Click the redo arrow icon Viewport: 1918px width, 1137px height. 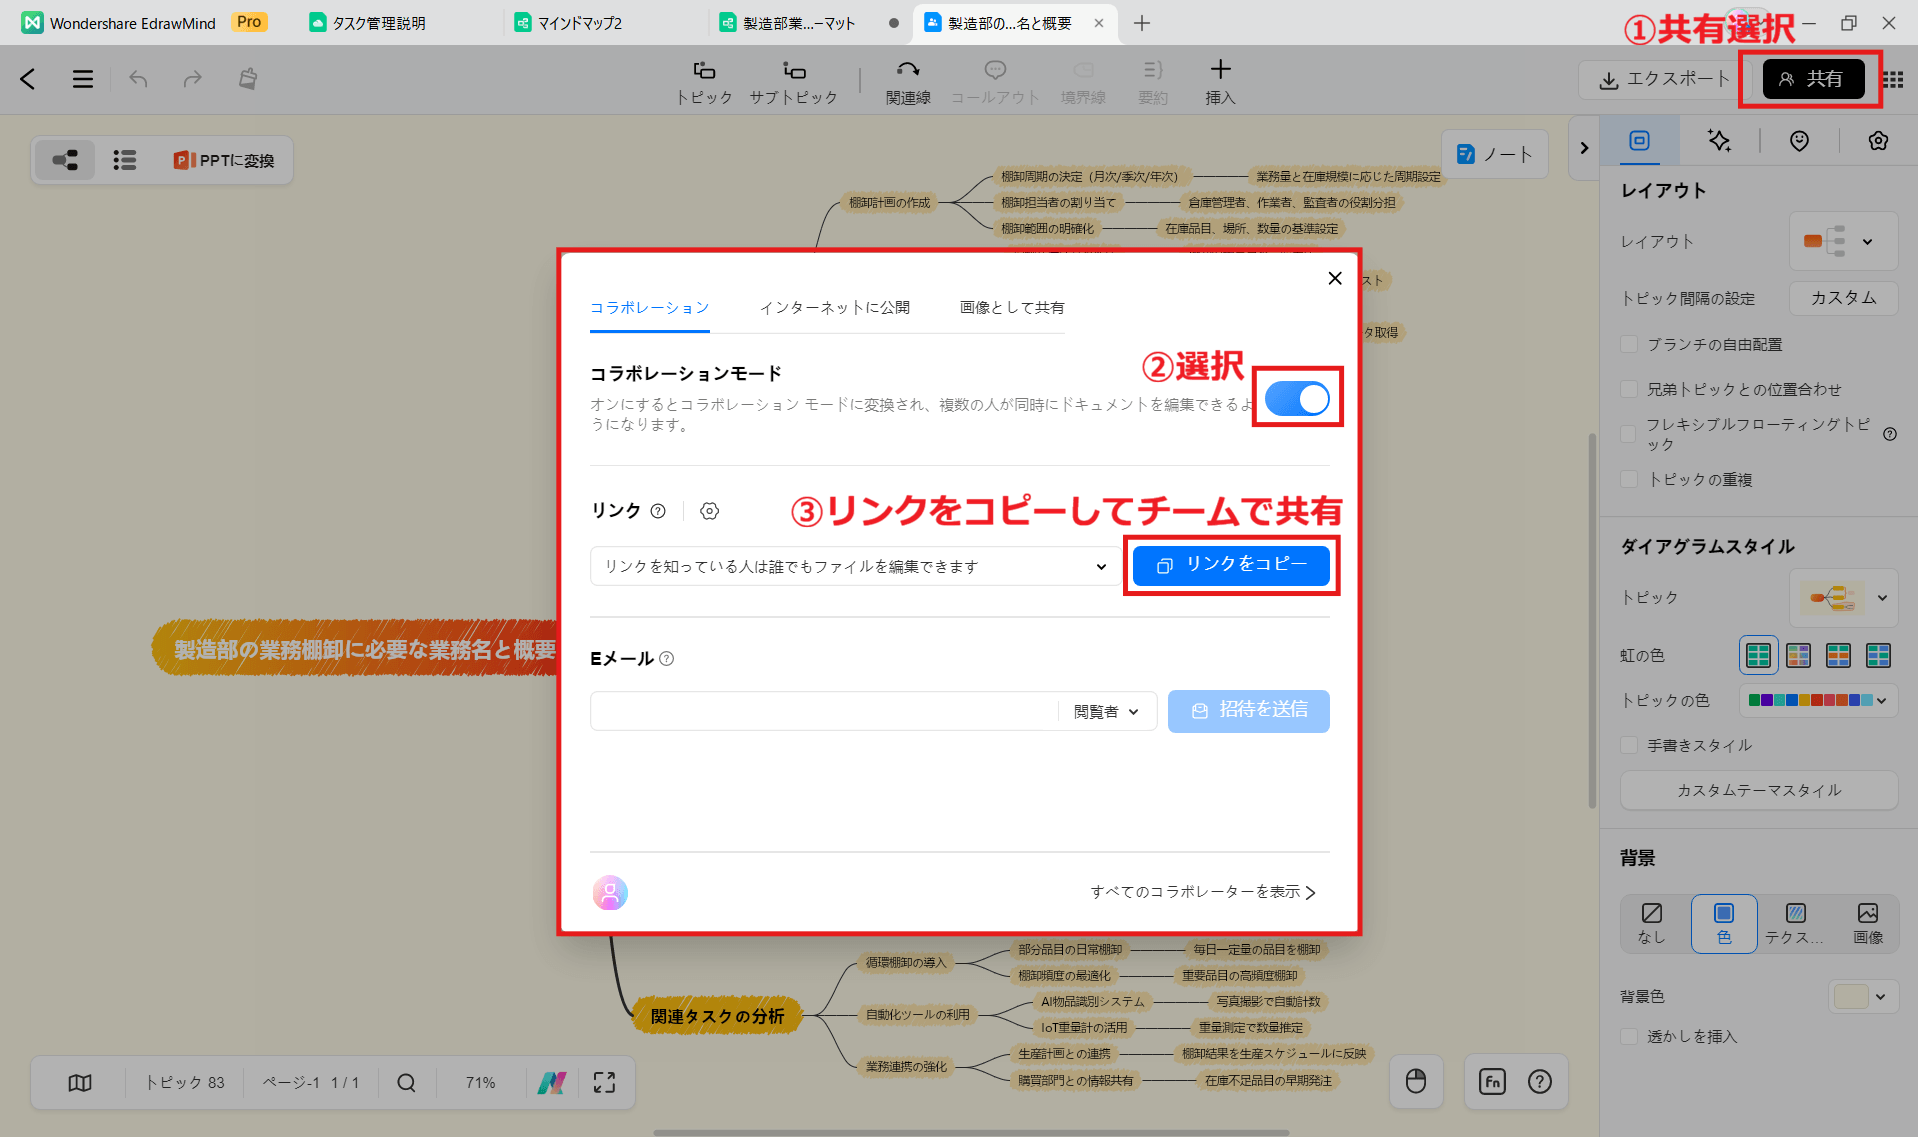[192, 79]
